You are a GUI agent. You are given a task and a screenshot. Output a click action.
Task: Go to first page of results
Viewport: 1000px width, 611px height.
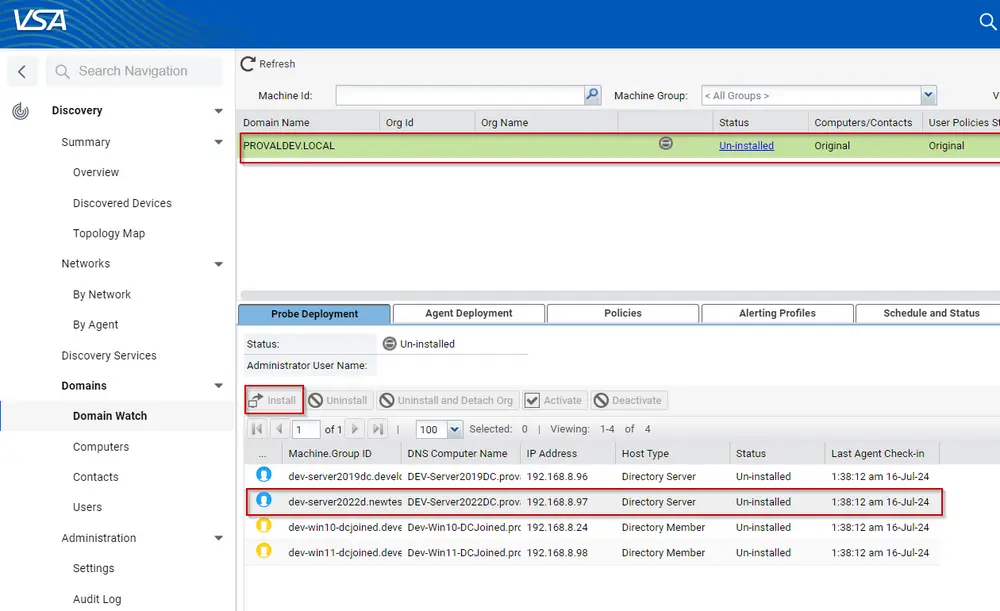click(257, 429)
